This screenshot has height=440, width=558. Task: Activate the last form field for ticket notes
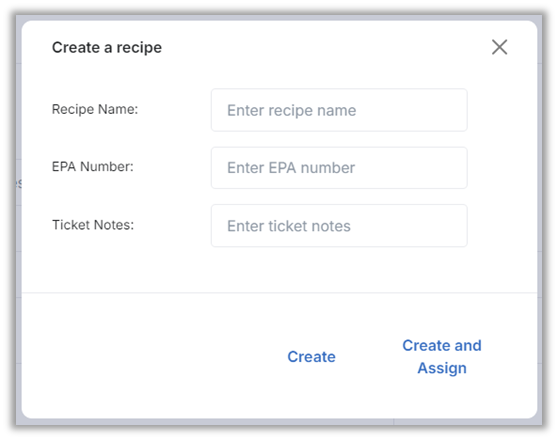pos(339,226)
